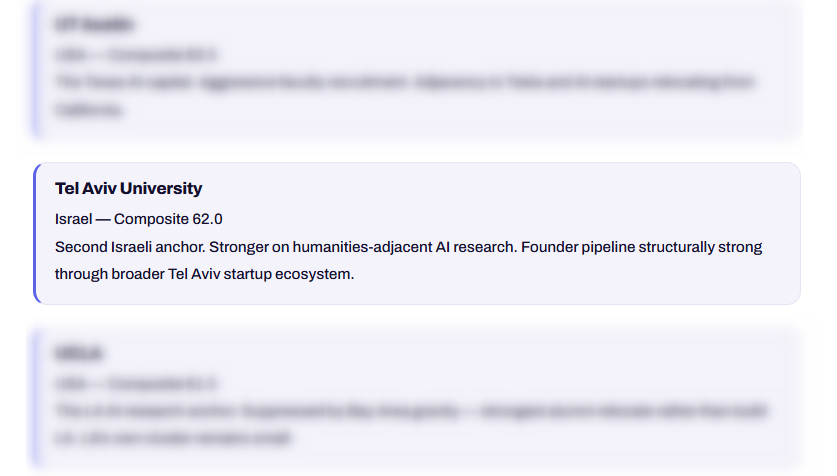Click the blurred description in the last card
837x476 pixels.
click(x=411, y=424)
